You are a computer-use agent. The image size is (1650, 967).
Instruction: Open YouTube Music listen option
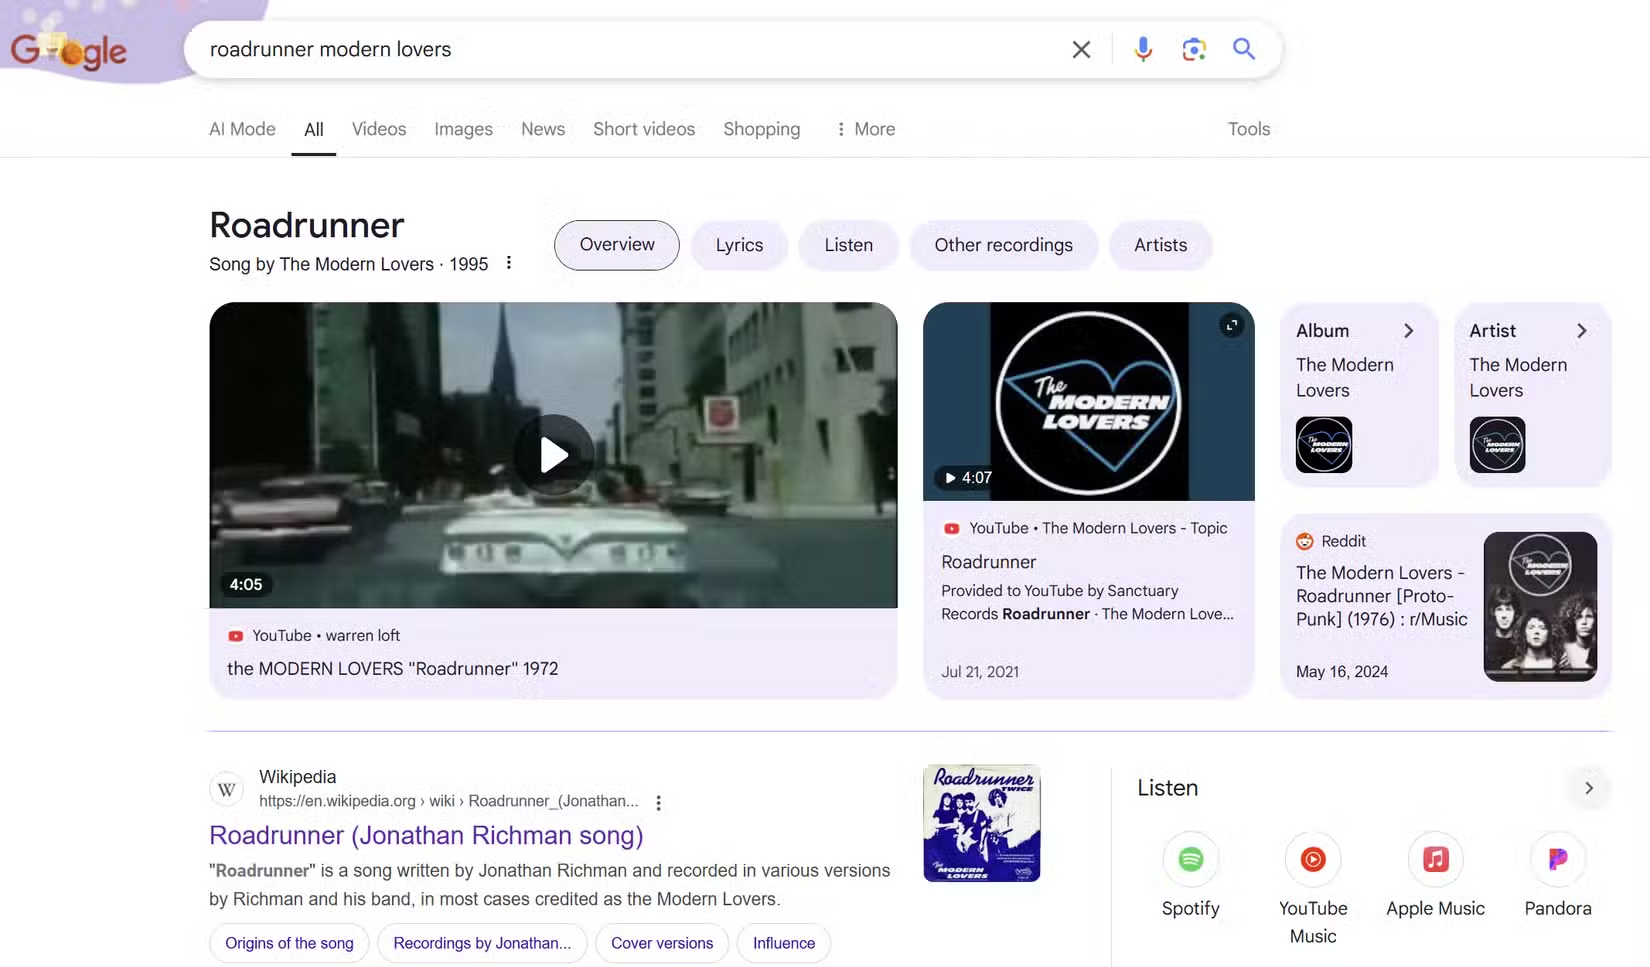[x=1312, y=860]
